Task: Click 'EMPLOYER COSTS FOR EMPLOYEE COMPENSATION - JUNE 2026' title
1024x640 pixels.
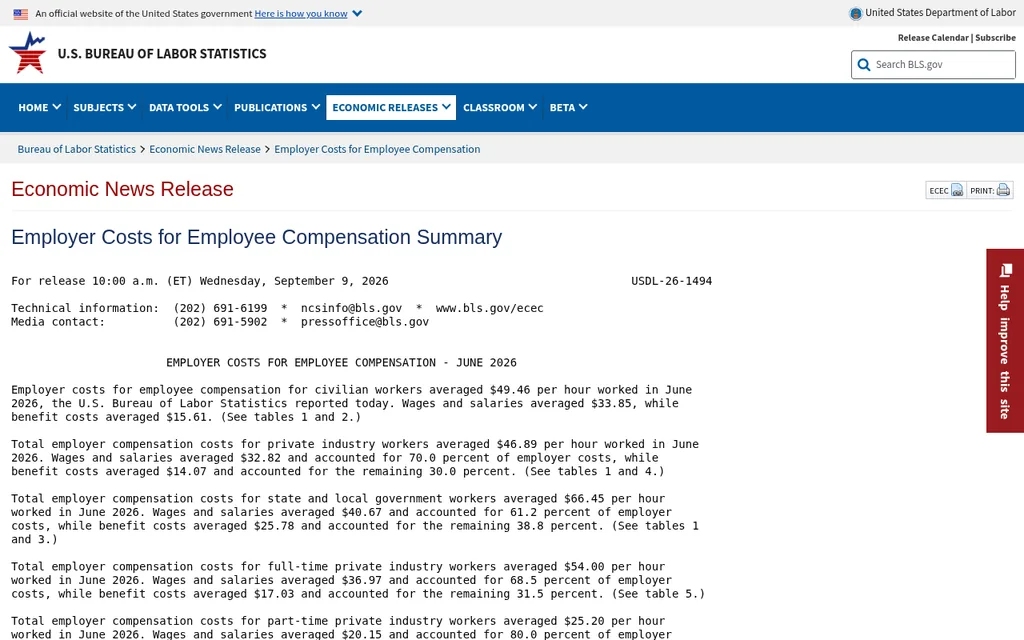Action: point(341,362)
